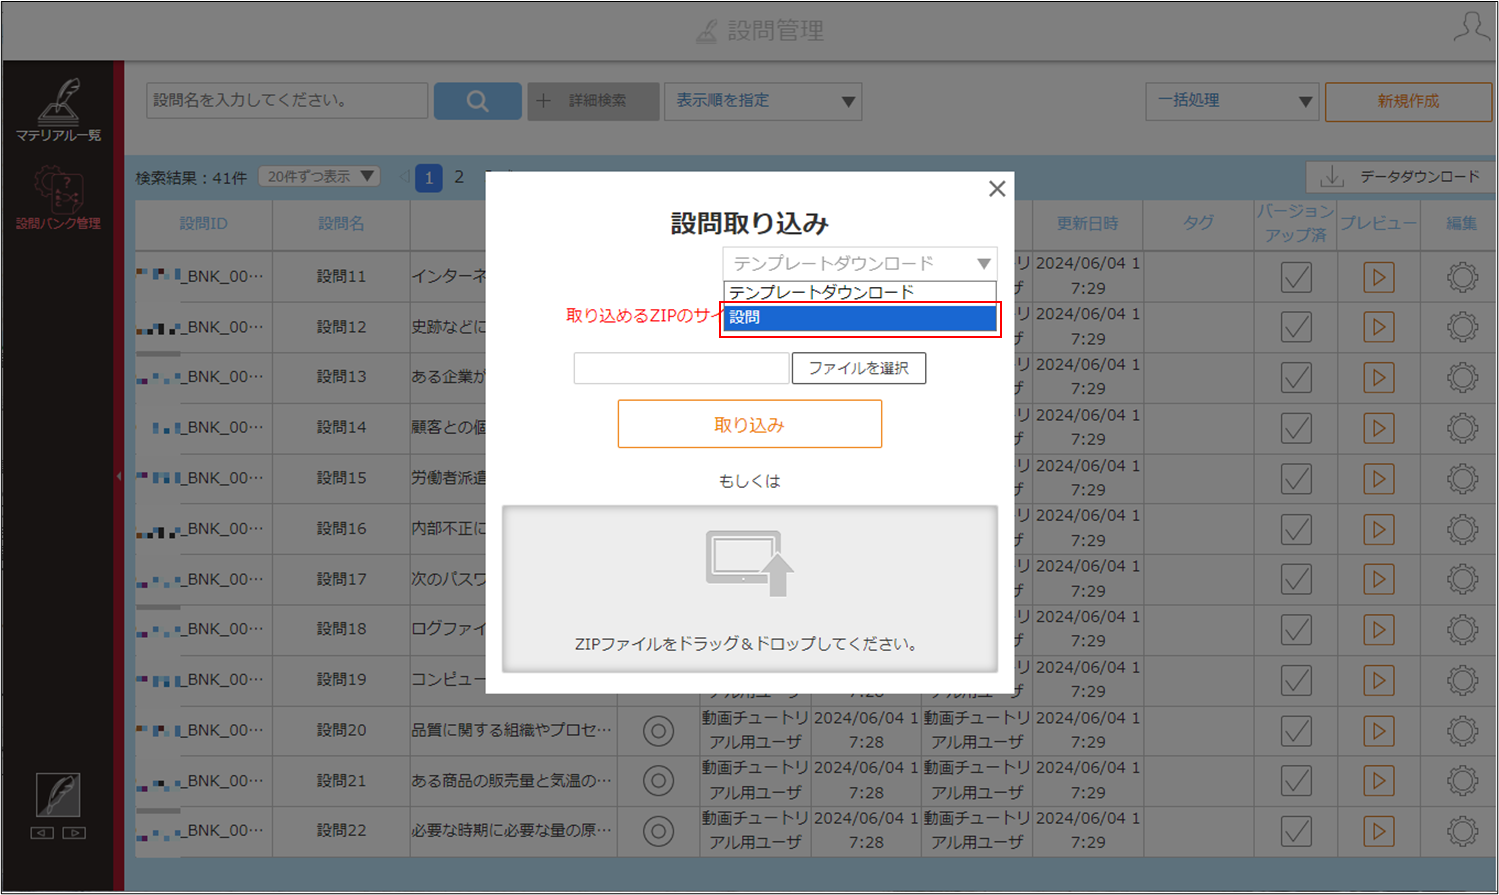Click the circle icon in 設問20 row

click(x=658, y=731)
